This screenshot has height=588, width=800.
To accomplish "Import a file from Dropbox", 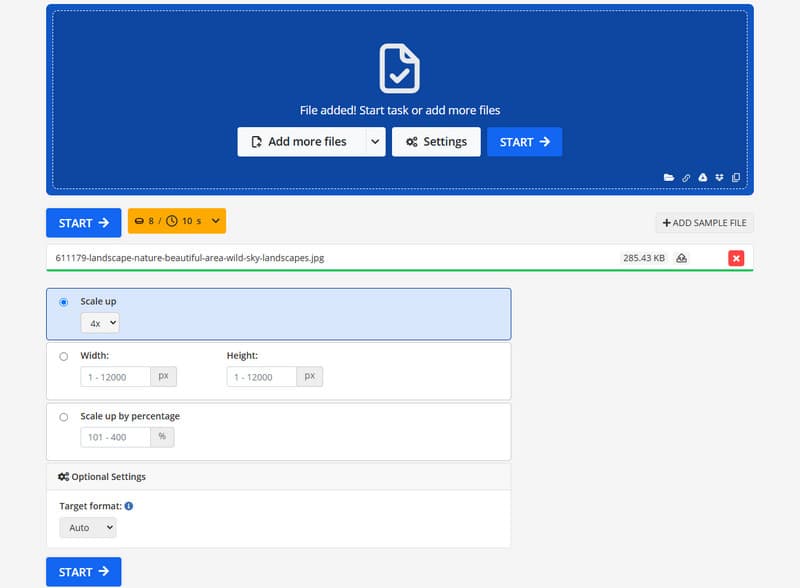I will point(719,177).
